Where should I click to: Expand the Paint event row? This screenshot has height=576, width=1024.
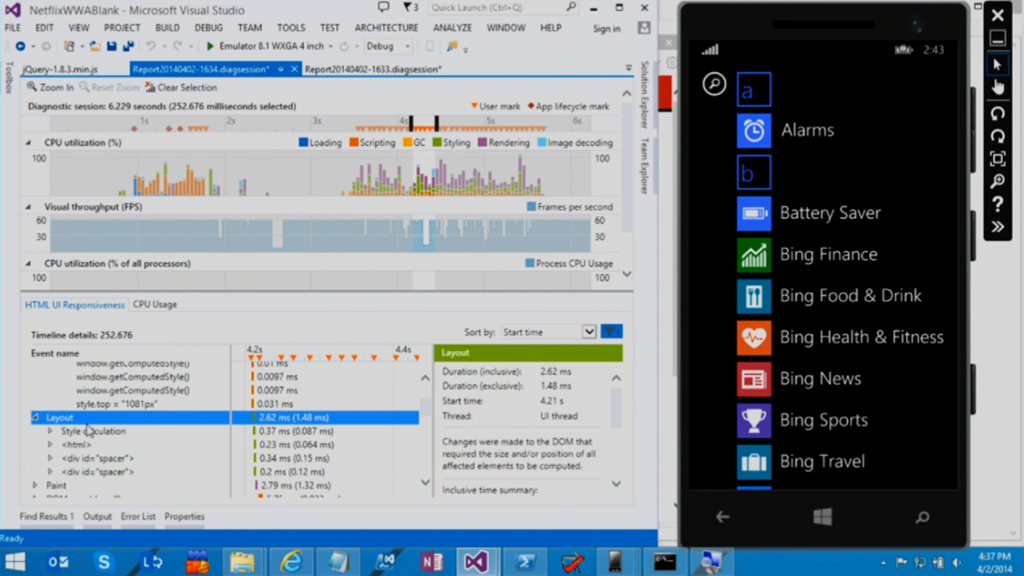tap(35, 485)
